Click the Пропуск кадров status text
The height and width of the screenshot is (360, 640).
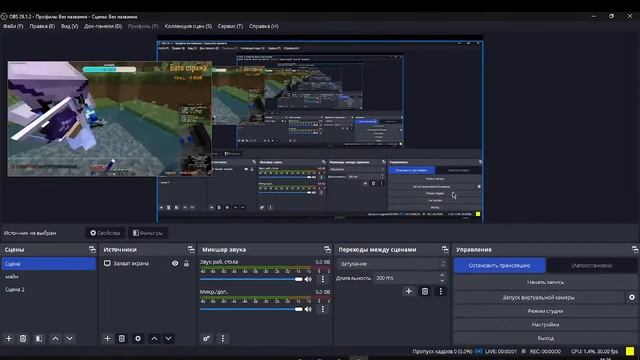coord(442,351)
